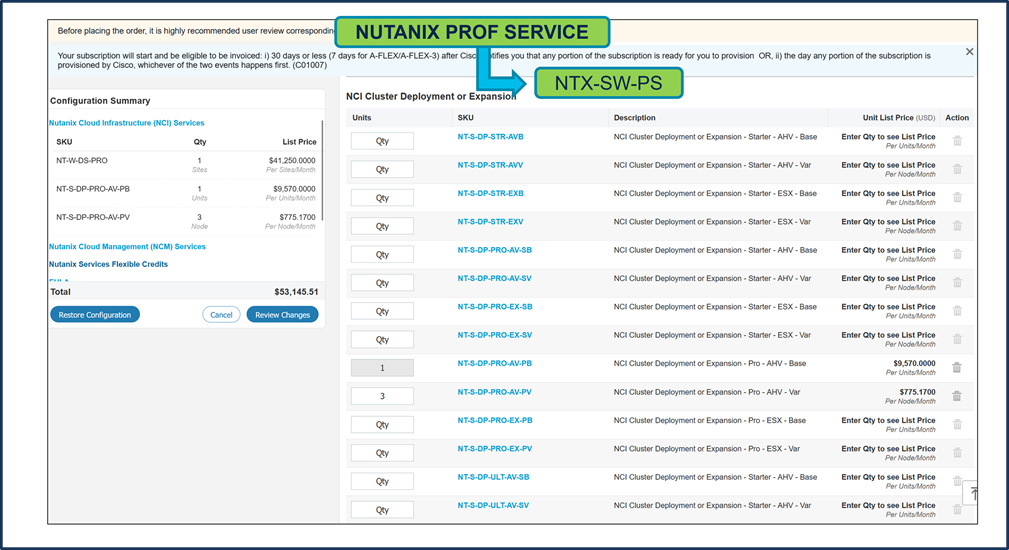
Task: Click $775.1700 price in NT-S-DP-PRO-AV-PV row of SKU table
Action: (918, 392)
